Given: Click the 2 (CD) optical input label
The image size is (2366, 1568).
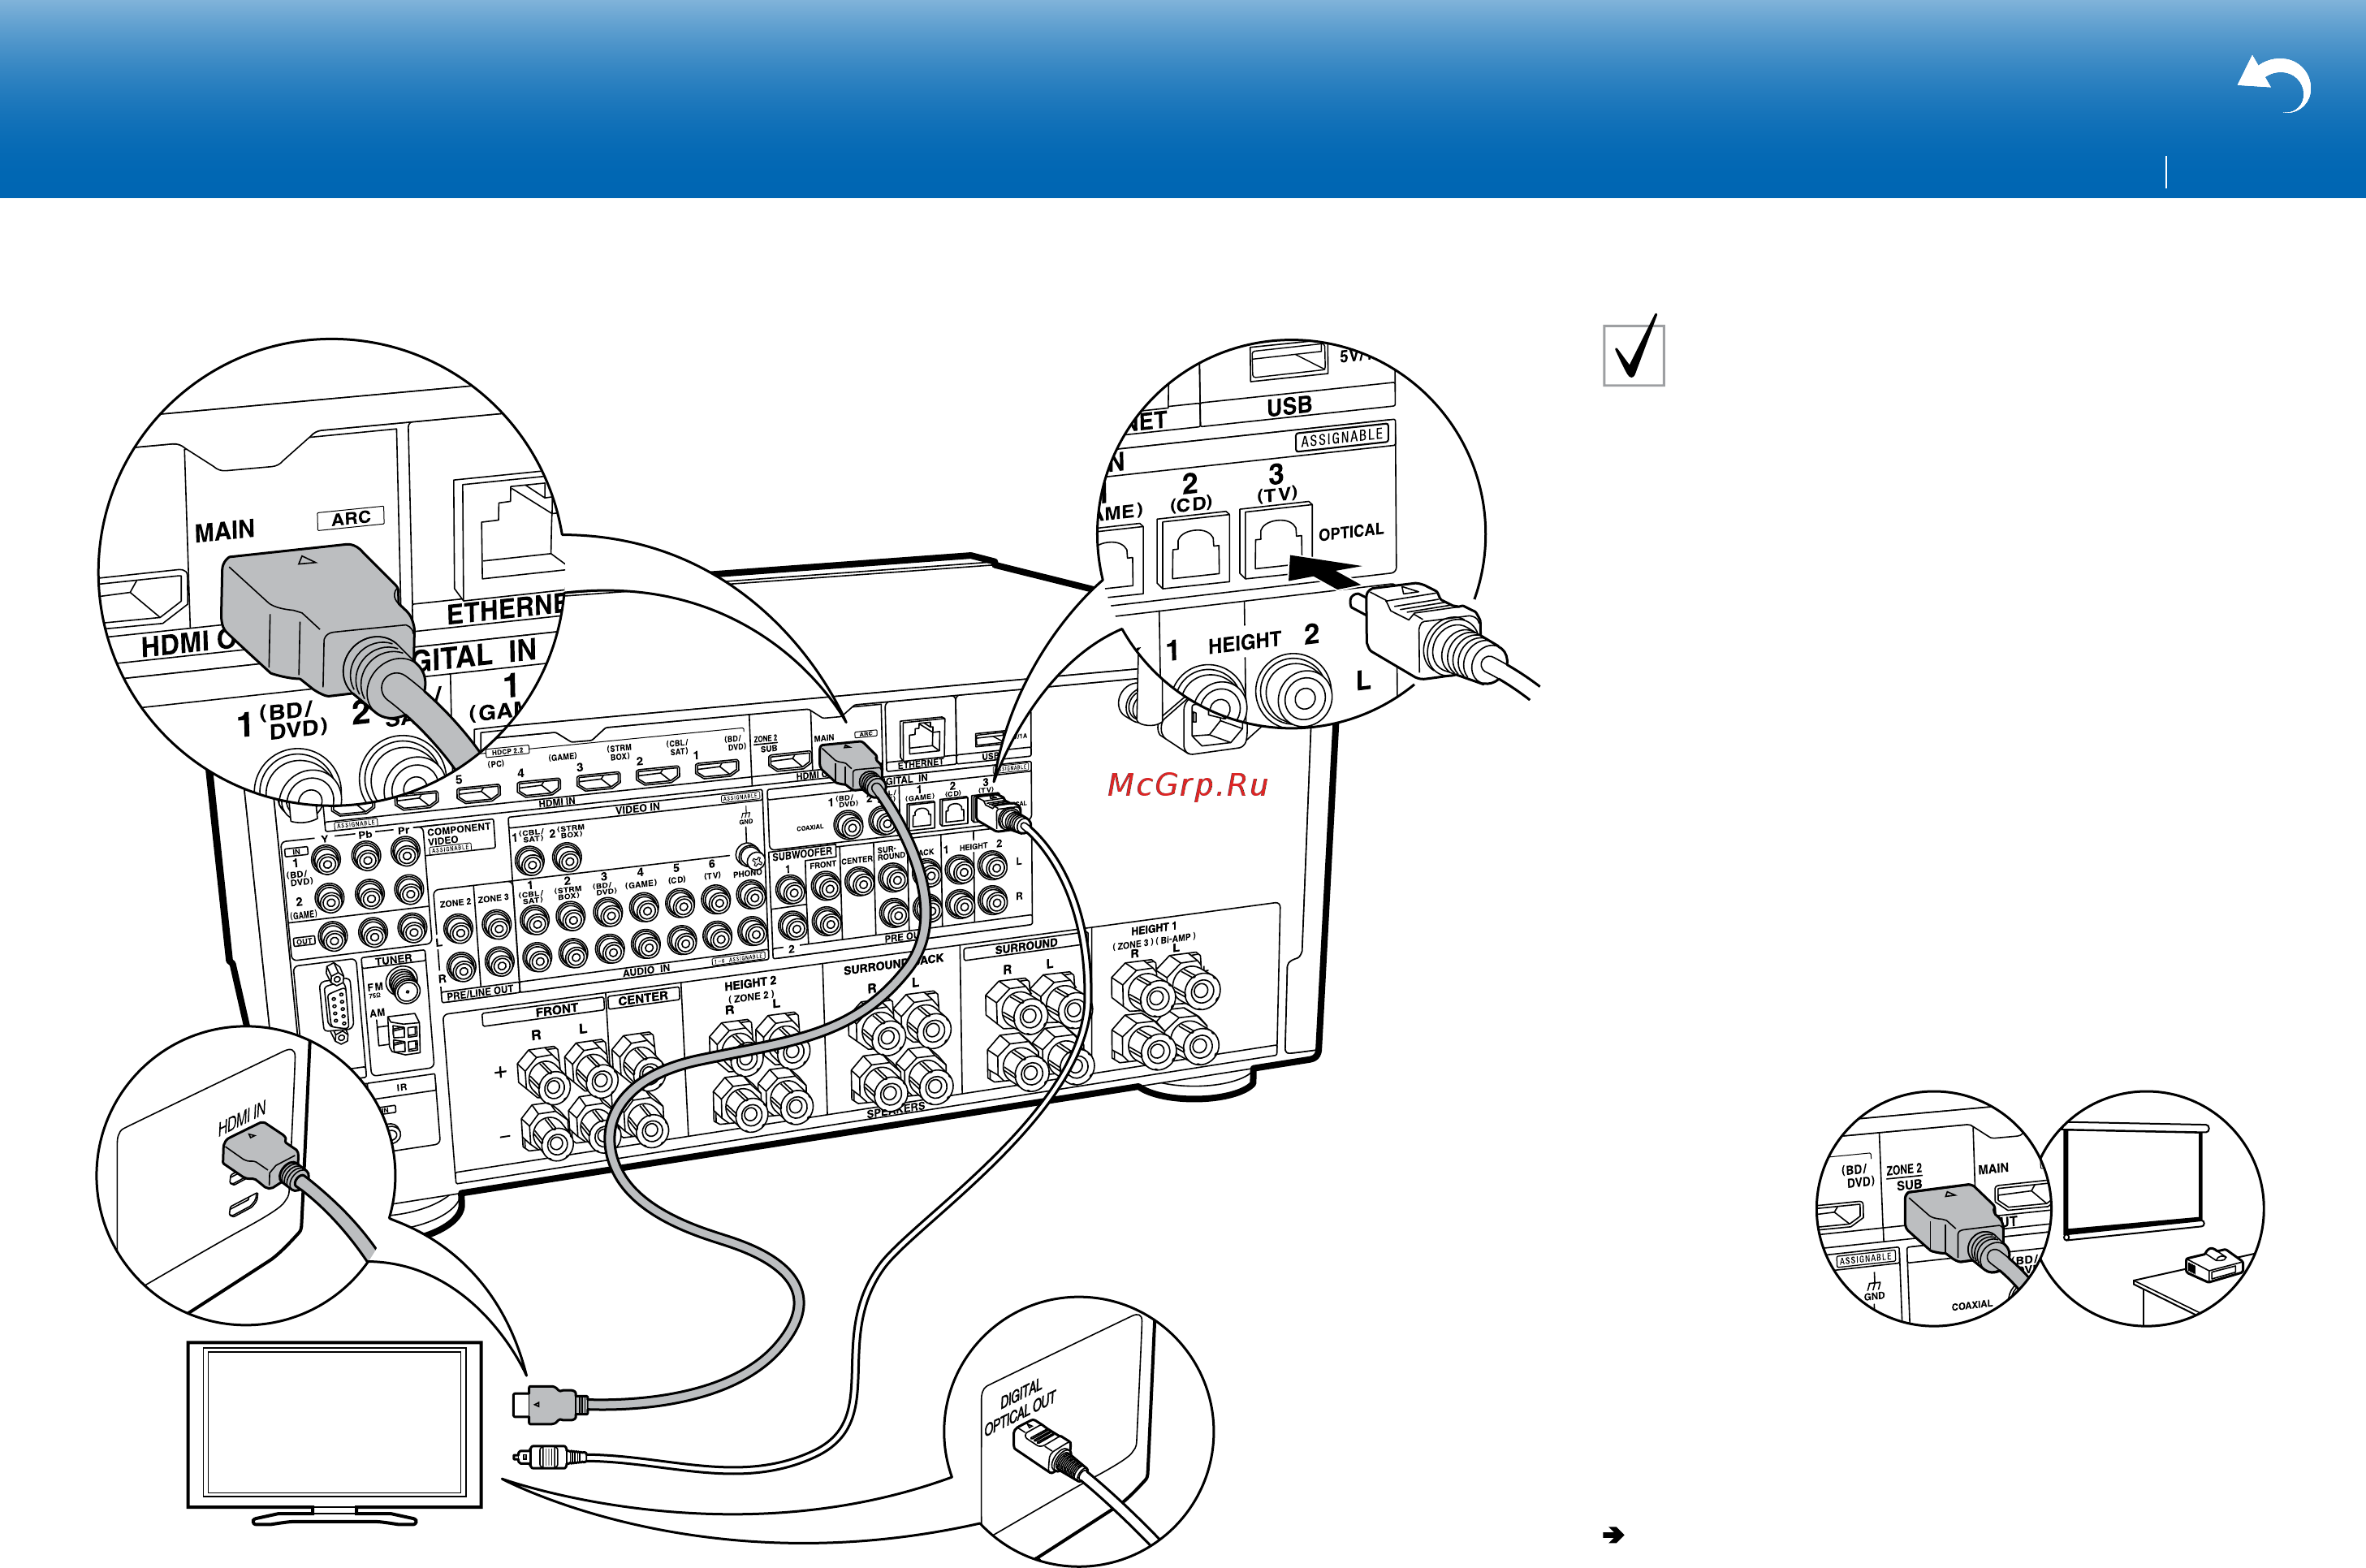Looking at the screenshot, I should 1191,493.
